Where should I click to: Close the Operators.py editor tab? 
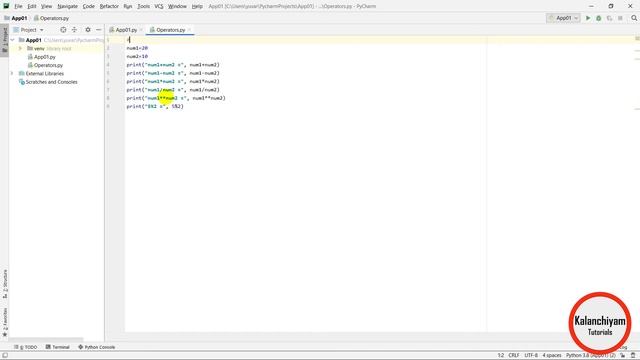[189, 30]
